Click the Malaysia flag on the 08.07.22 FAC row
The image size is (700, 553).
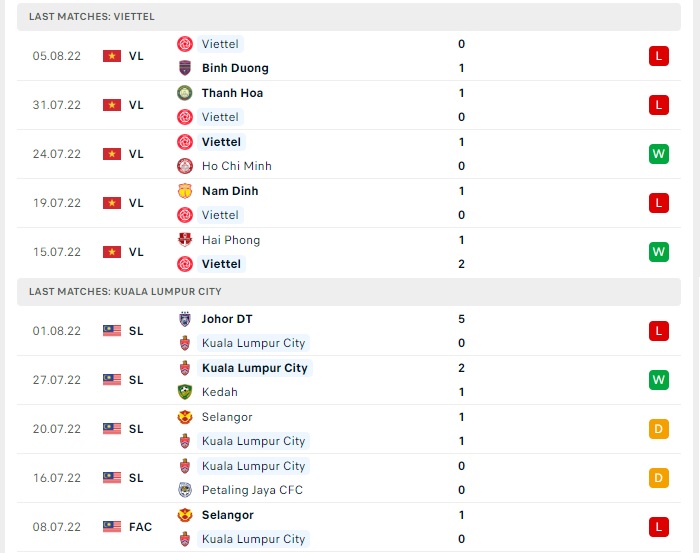click(x=112, y=527)
